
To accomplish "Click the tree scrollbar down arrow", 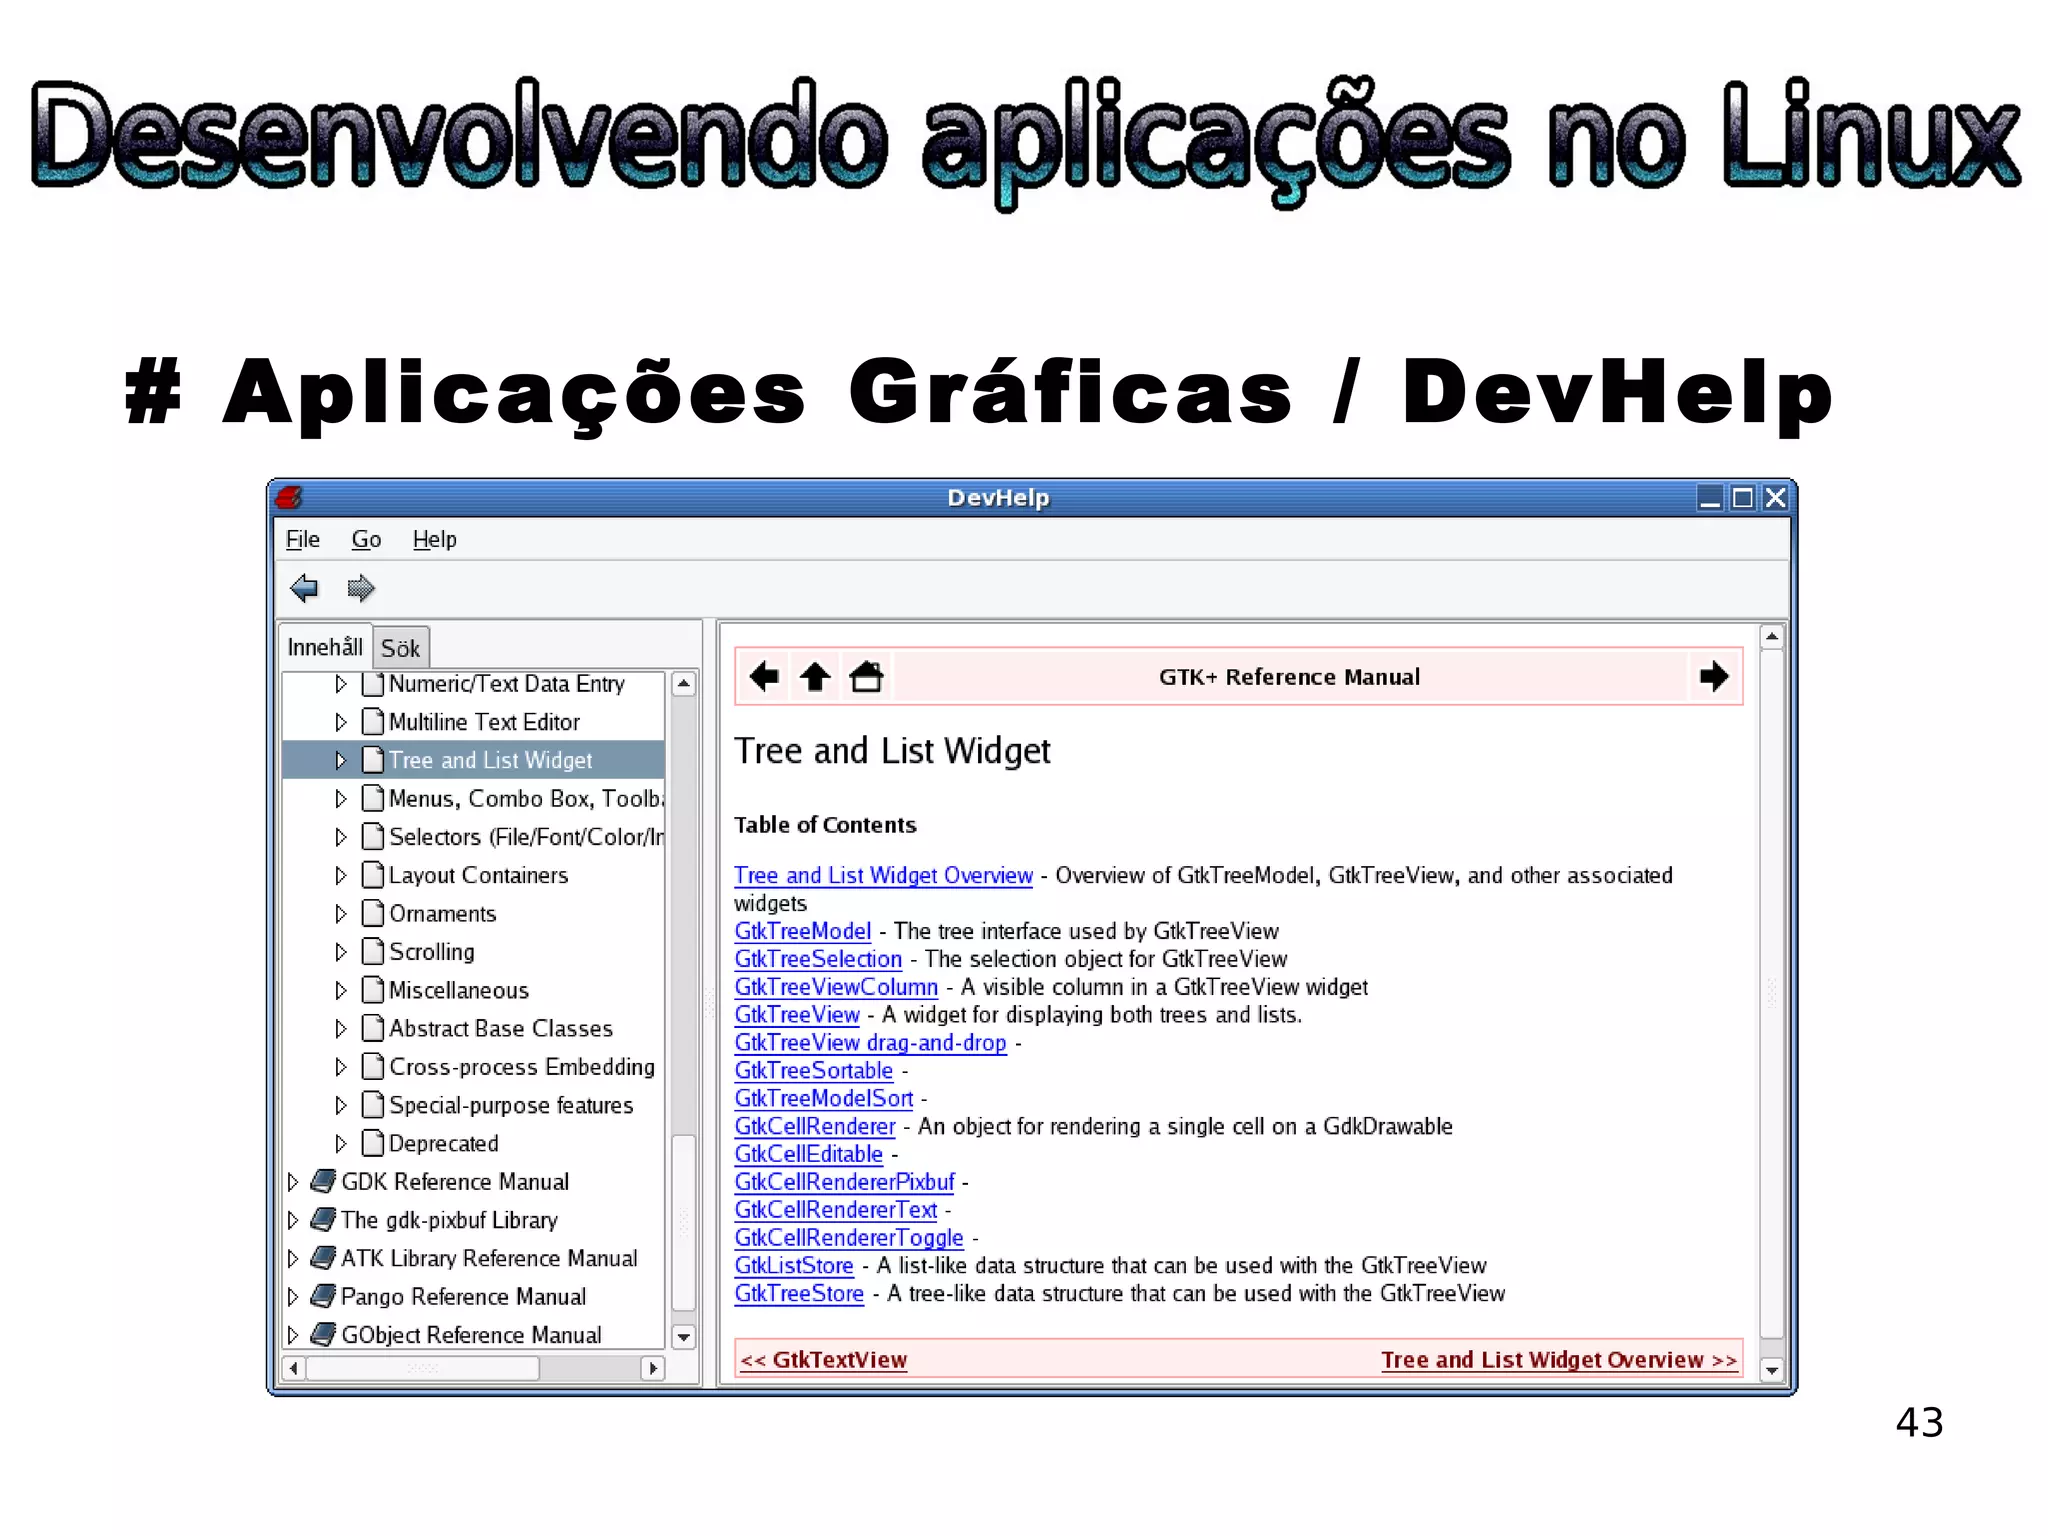I will point(684,1337).
